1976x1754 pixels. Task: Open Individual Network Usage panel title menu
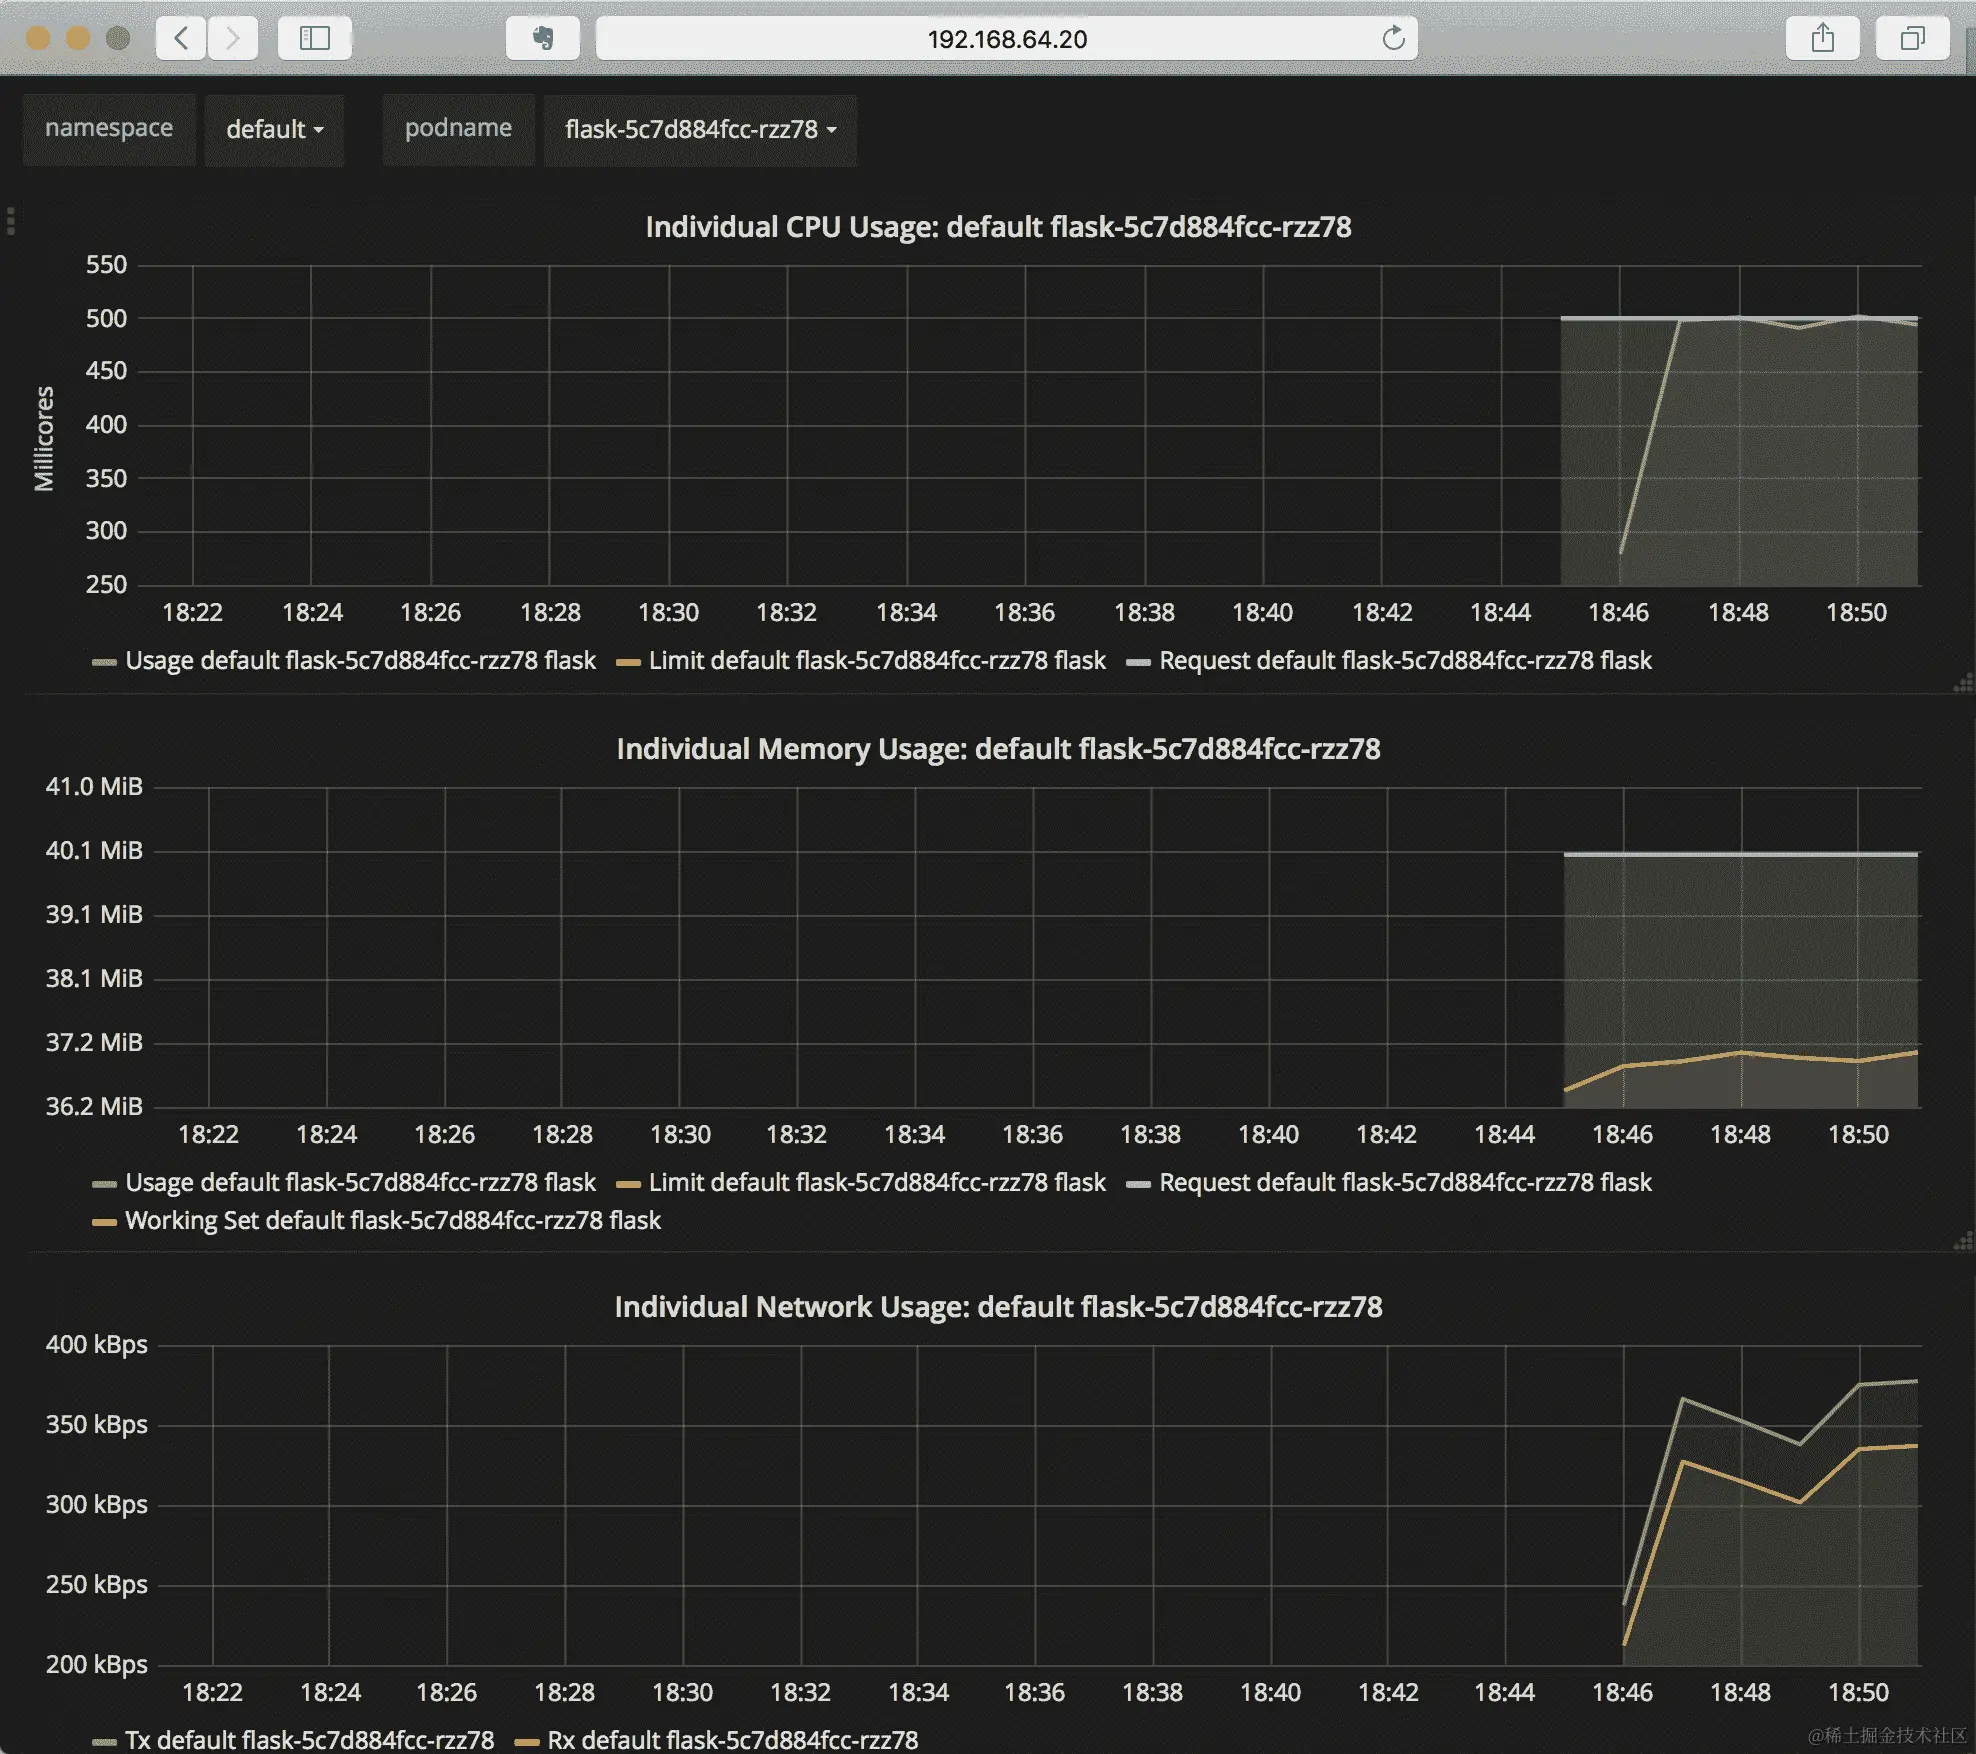tap(997, 1307)
